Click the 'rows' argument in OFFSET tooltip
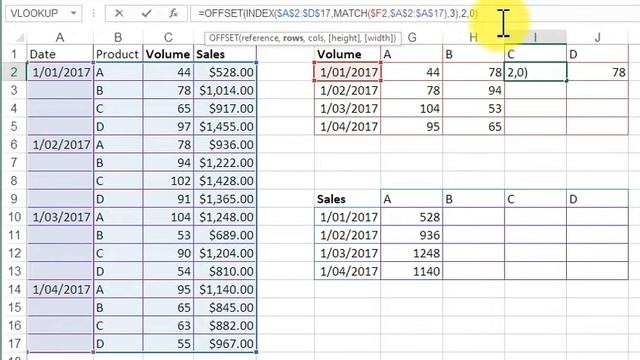The image size is (640, 360). [293, 38]
